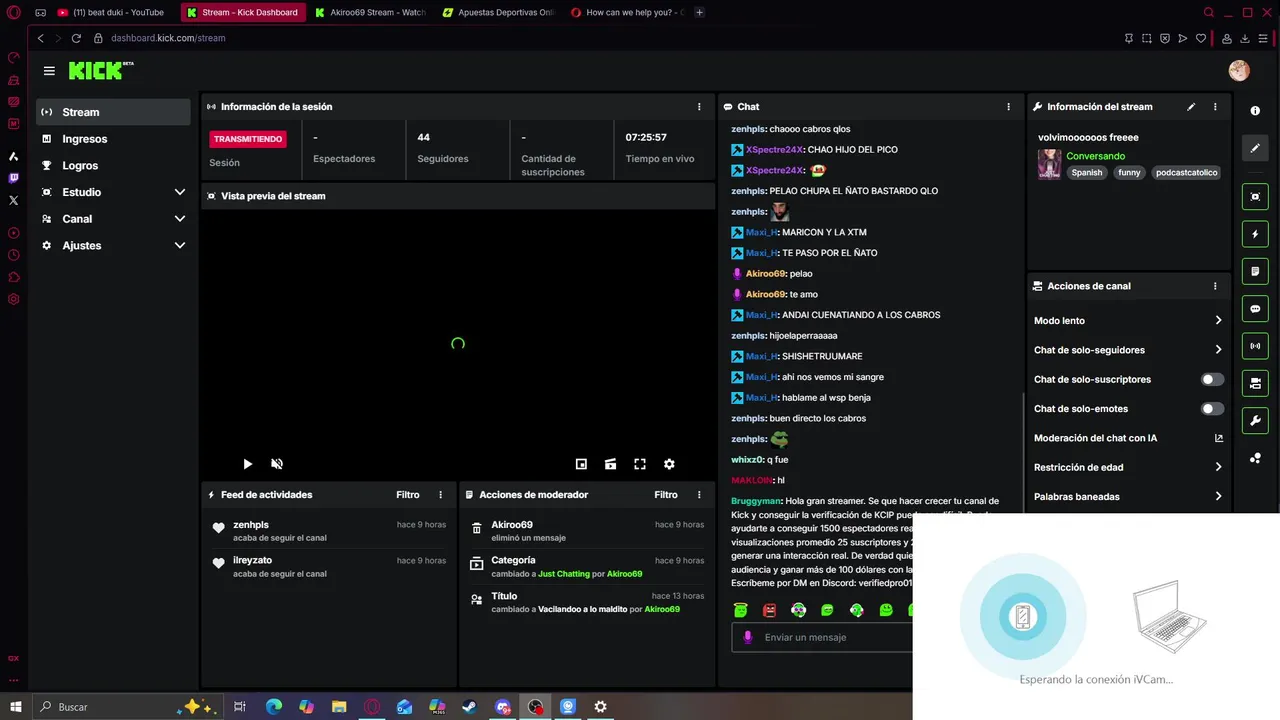Expand the Canal sidebar section
Viewport: 1280px width, 720px height.
tap(113, 219)
